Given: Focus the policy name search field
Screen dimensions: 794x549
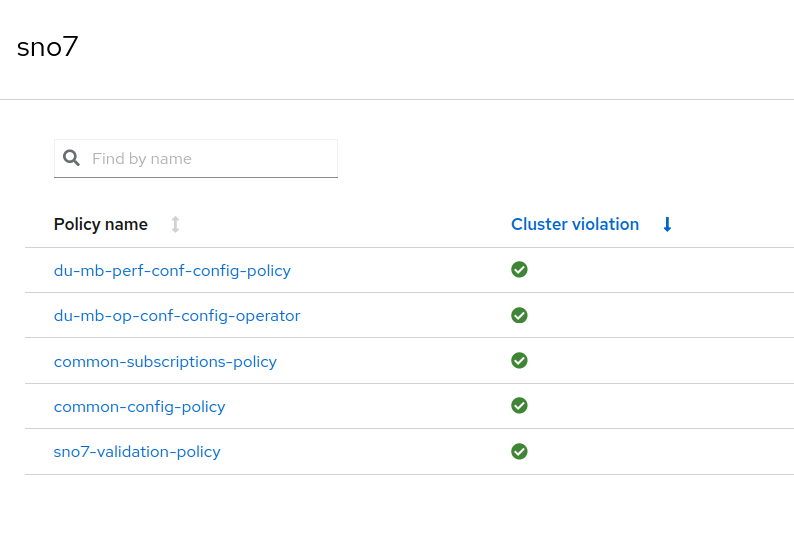Looking at the screenshot, I should point(210,158).
